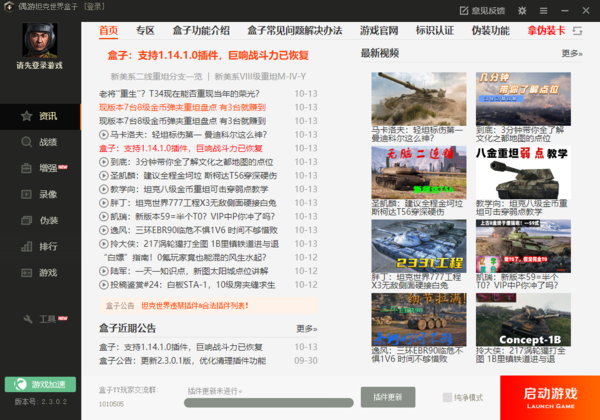
Task: Expand 更多 beside 最新视频
Action: click(x=571, y=53)
